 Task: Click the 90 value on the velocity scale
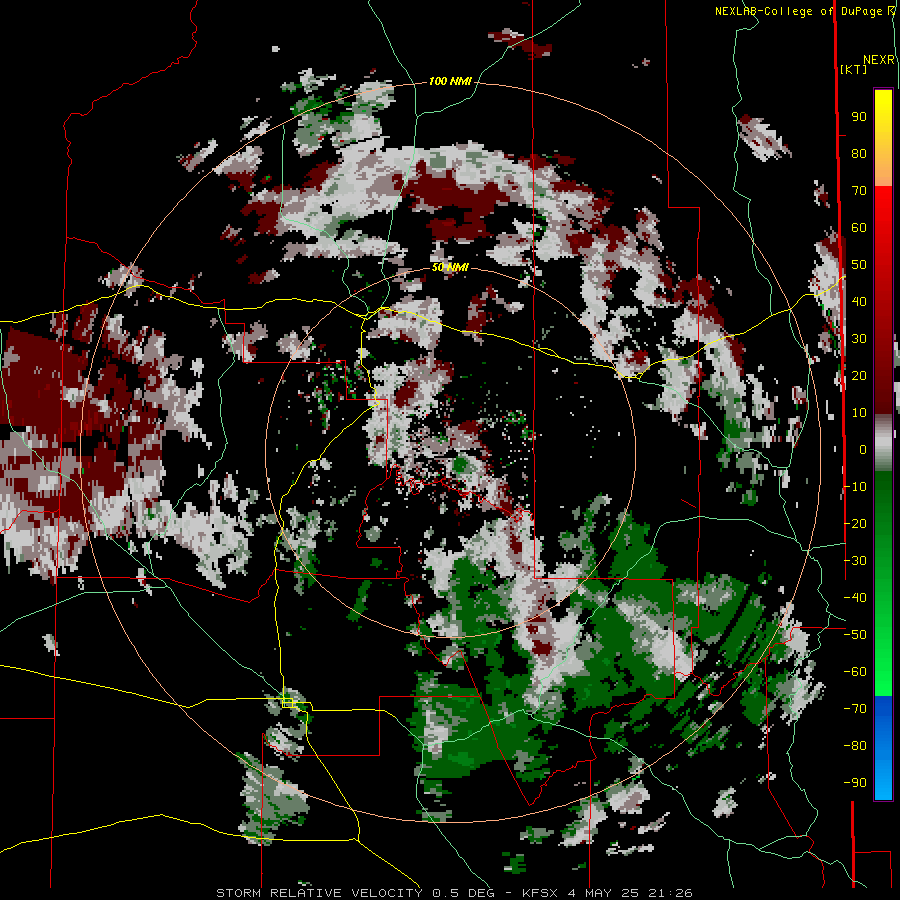point(859,117)
